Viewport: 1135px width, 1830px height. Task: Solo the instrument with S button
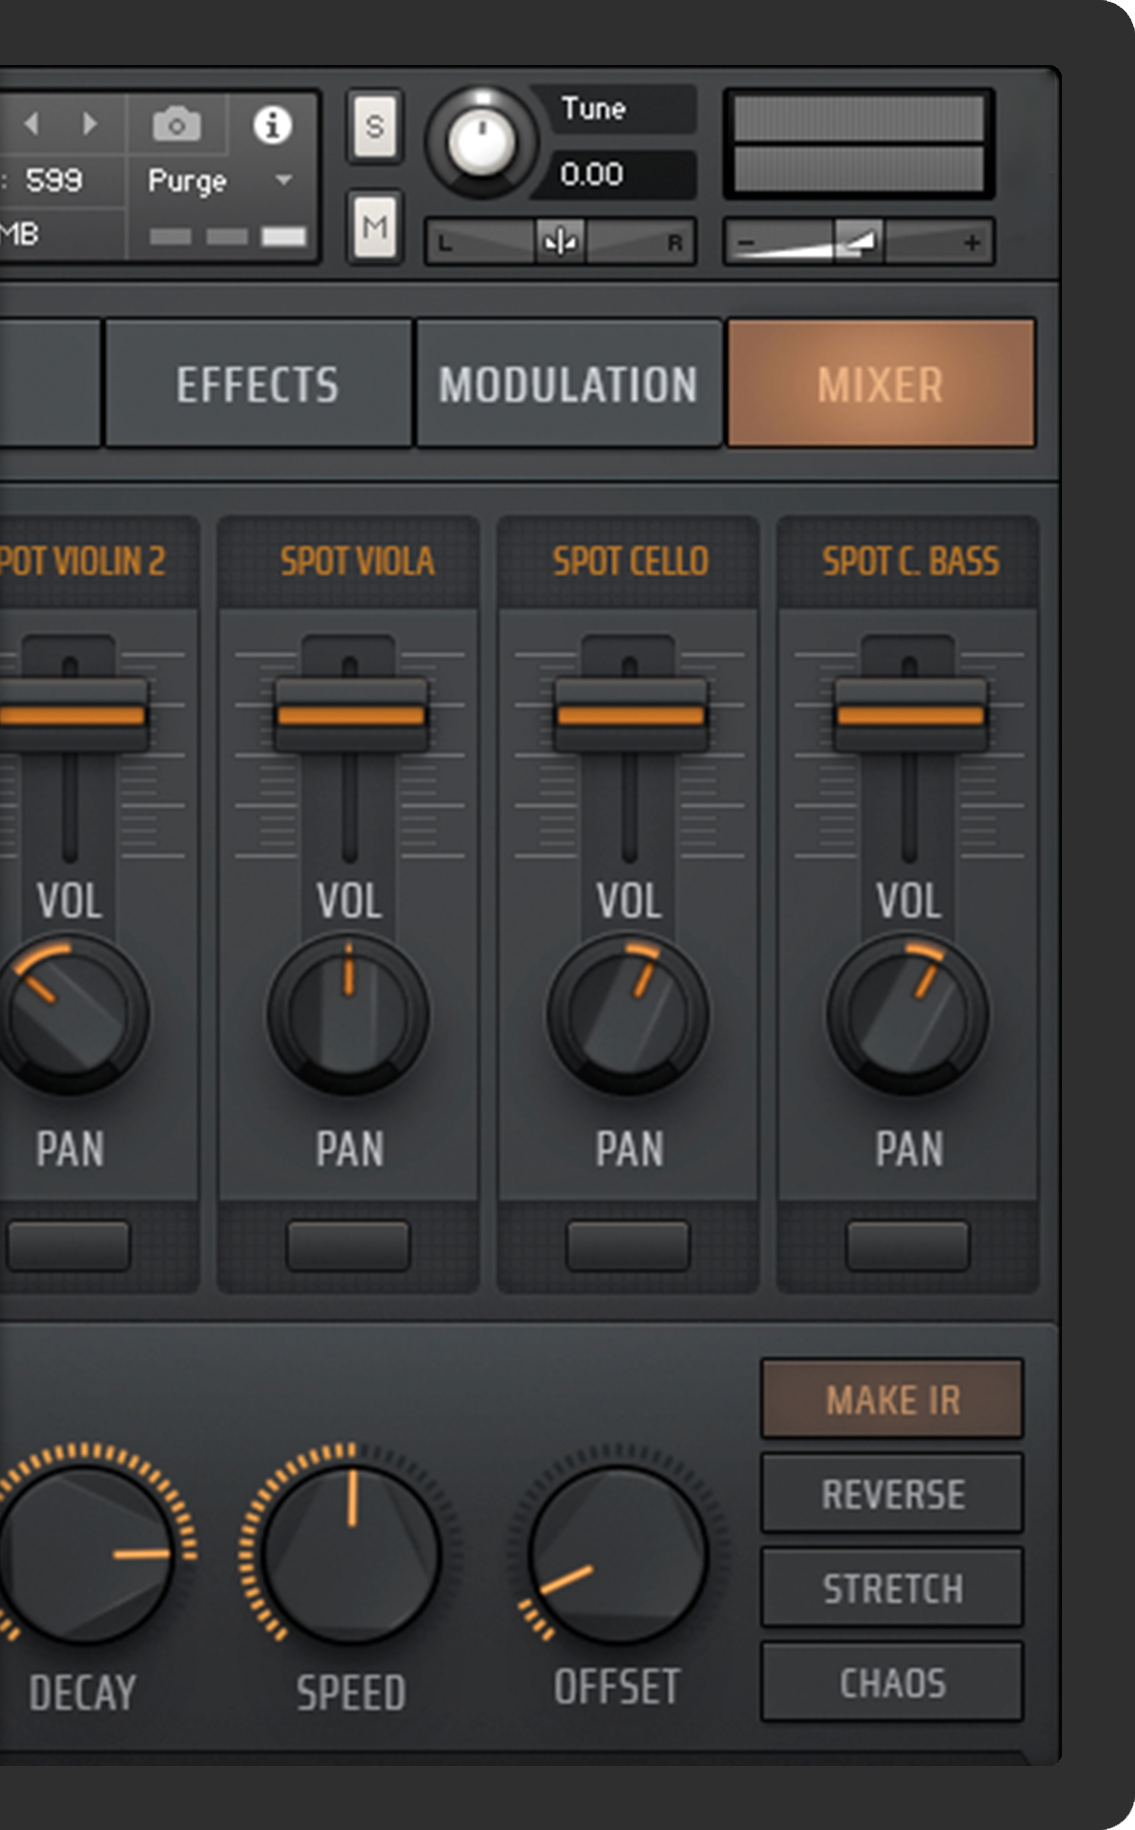click(375, 127)
